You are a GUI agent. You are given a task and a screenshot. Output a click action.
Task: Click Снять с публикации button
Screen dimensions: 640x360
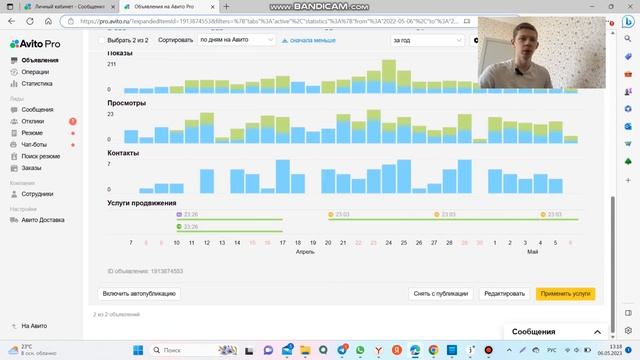coord(440,293)
